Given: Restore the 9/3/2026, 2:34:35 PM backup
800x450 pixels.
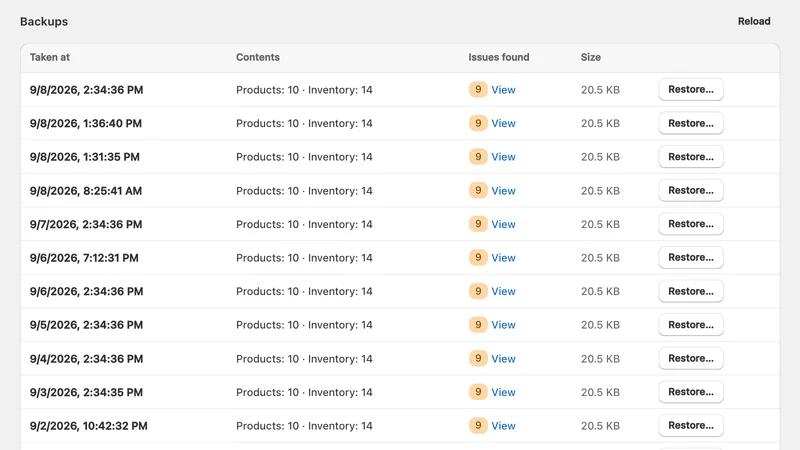Looking at the screenshot, I should (x=691, y=392).
